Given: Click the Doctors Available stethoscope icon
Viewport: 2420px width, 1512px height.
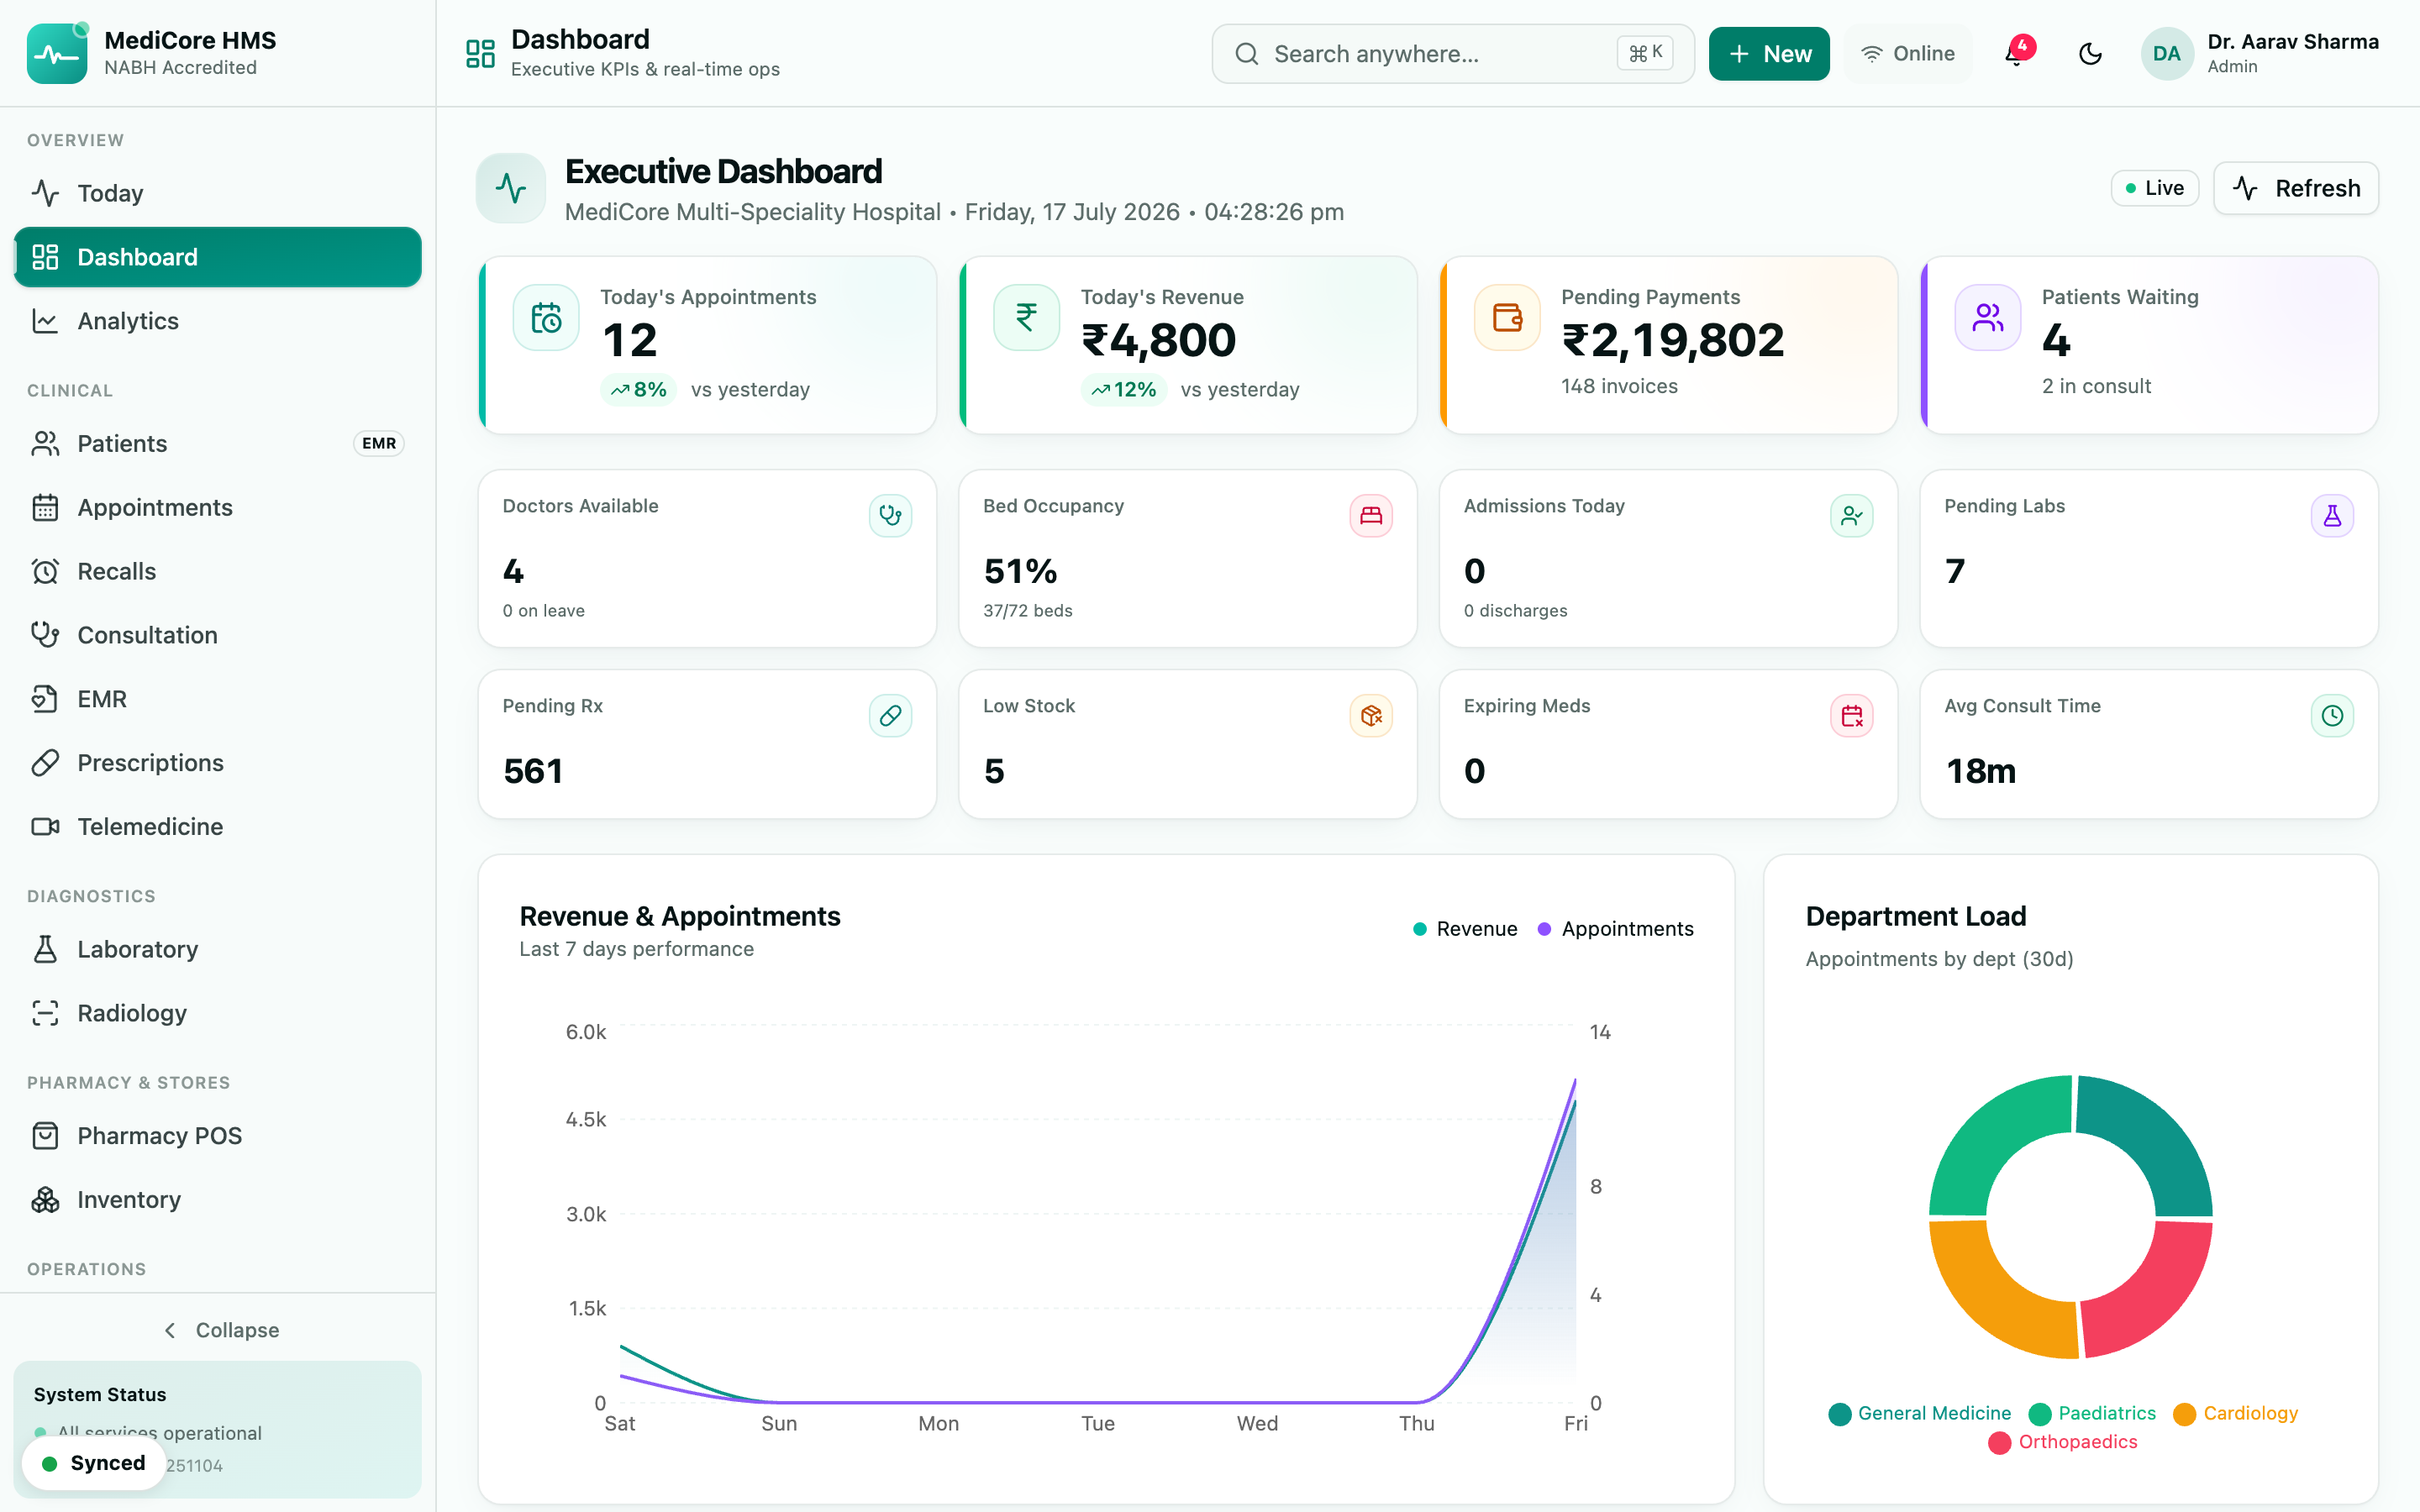Looking at the screenshot, I should pyautogui.click(x=890, y=516).
